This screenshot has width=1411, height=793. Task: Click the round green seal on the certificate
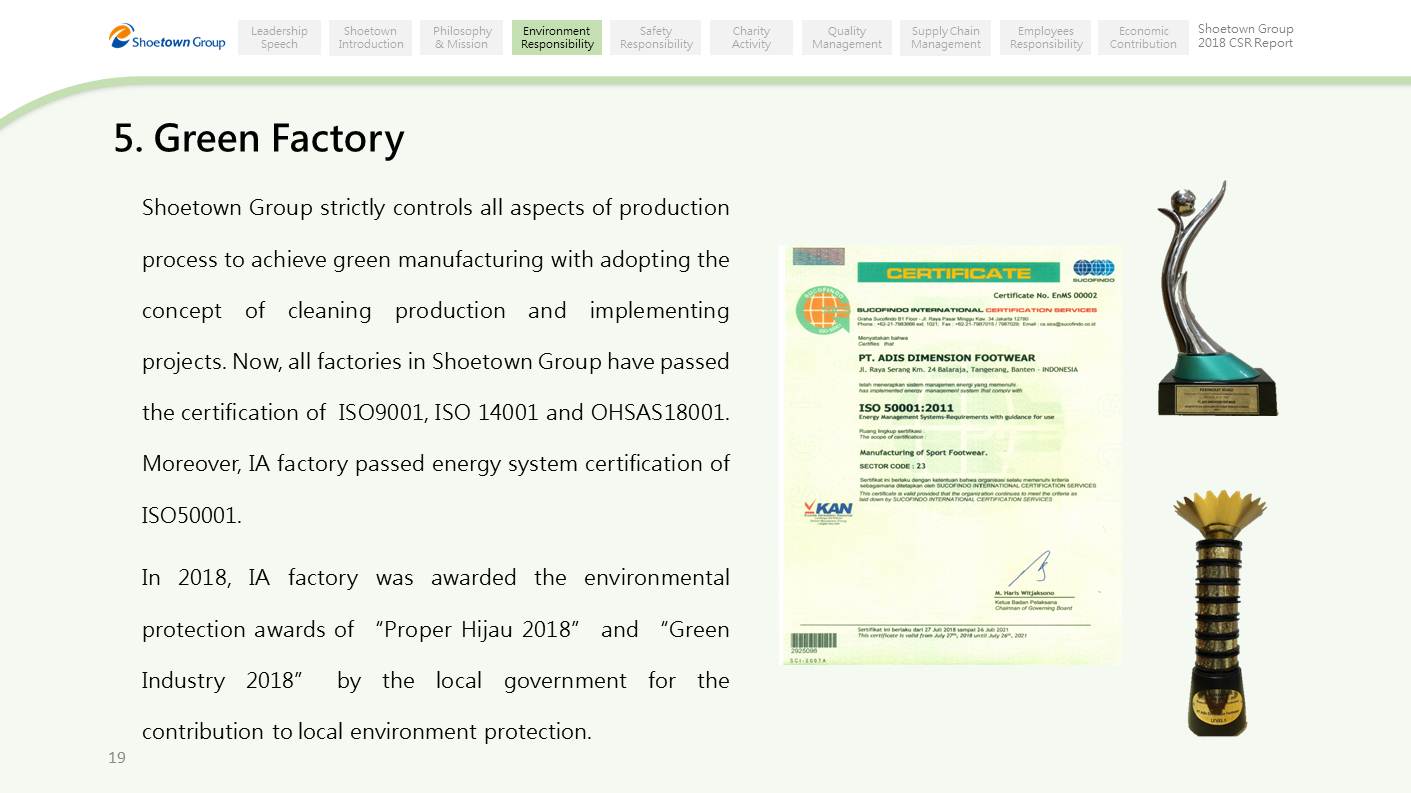tap(823, 310)
